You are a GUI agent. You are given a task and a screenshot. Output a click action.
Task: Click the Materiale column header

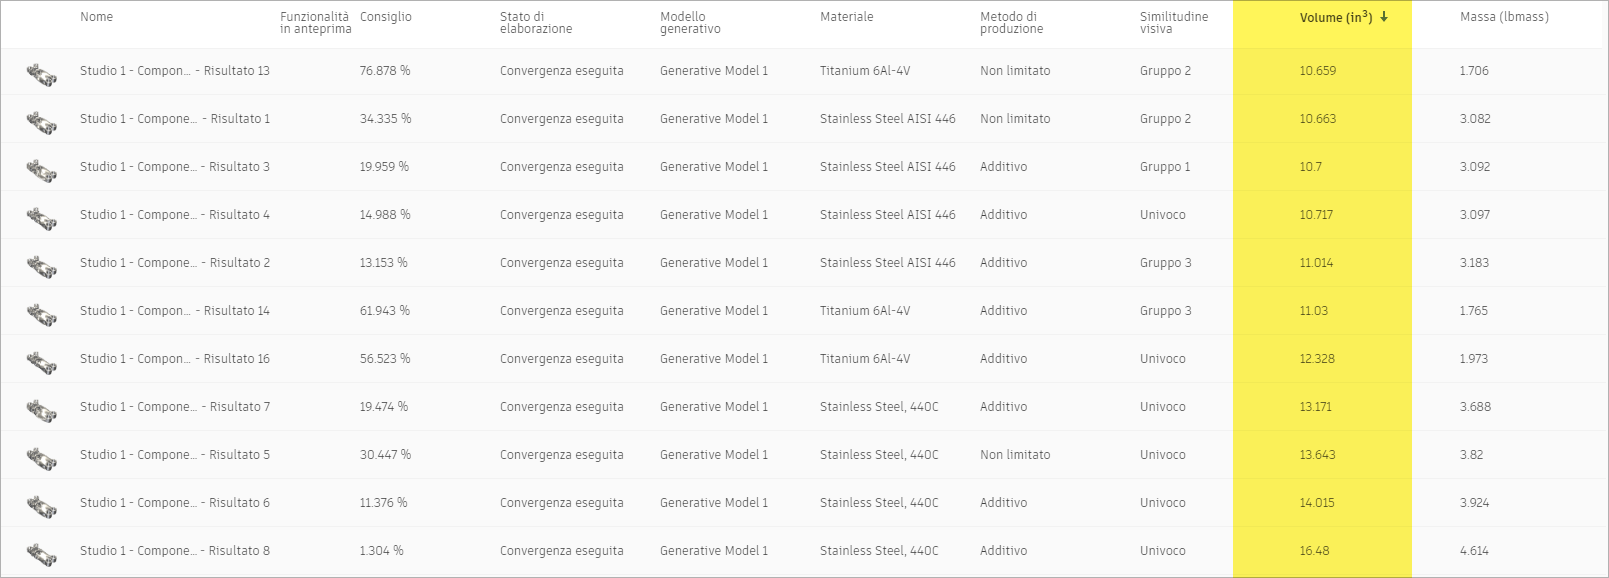(847, 17)
